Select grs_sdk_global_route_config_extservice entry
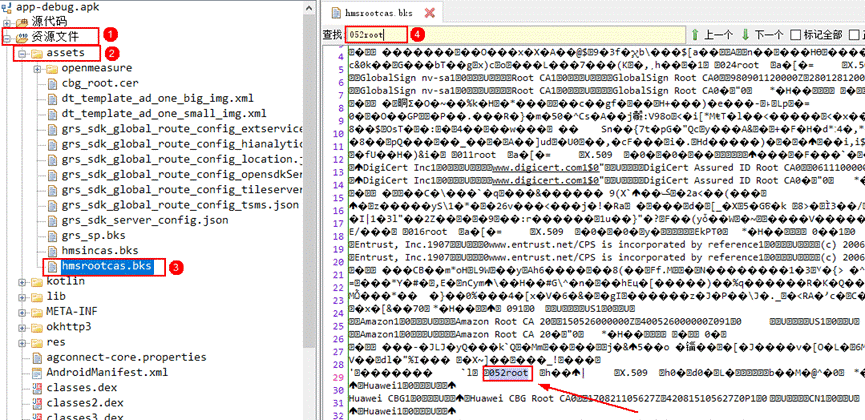This screenshot has width=865, height=420. 183,129
